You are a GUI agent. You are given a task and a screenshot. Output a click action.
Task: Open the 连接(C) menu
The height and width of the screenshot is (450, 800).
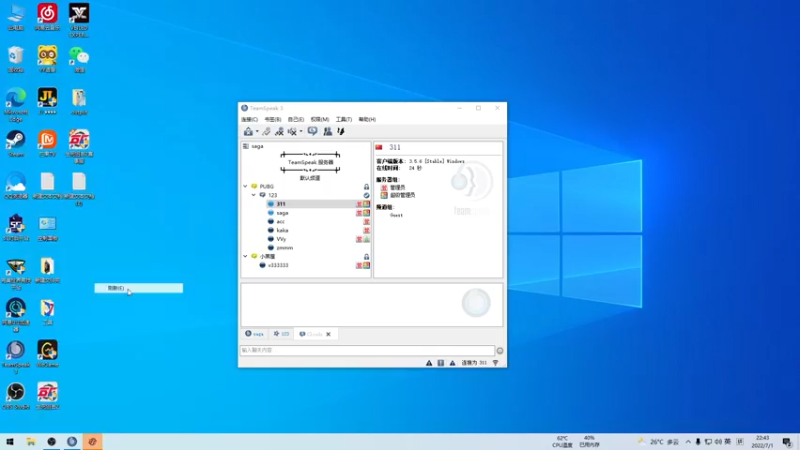coord(249,119)
